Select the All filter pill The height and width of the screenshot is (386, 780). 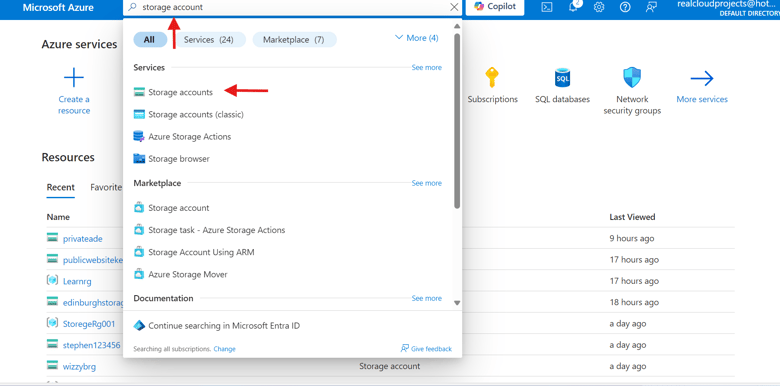click(150, 40)
